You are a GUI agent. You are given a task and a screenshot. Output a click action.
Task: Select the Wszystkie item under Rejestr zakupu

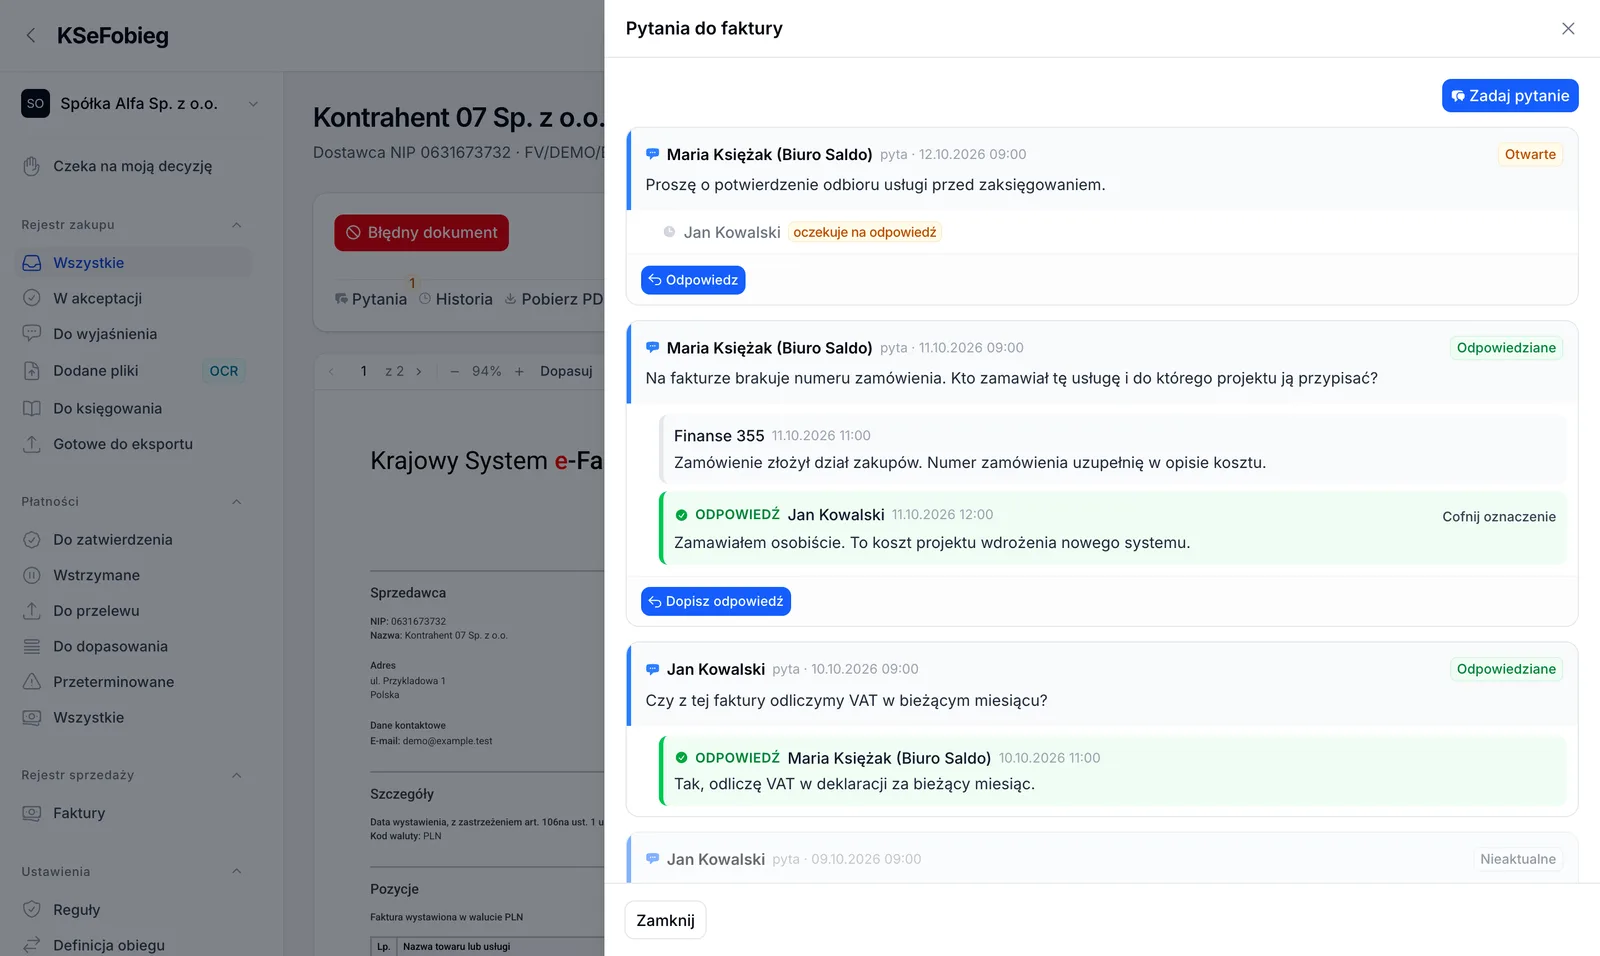(132, 263)
